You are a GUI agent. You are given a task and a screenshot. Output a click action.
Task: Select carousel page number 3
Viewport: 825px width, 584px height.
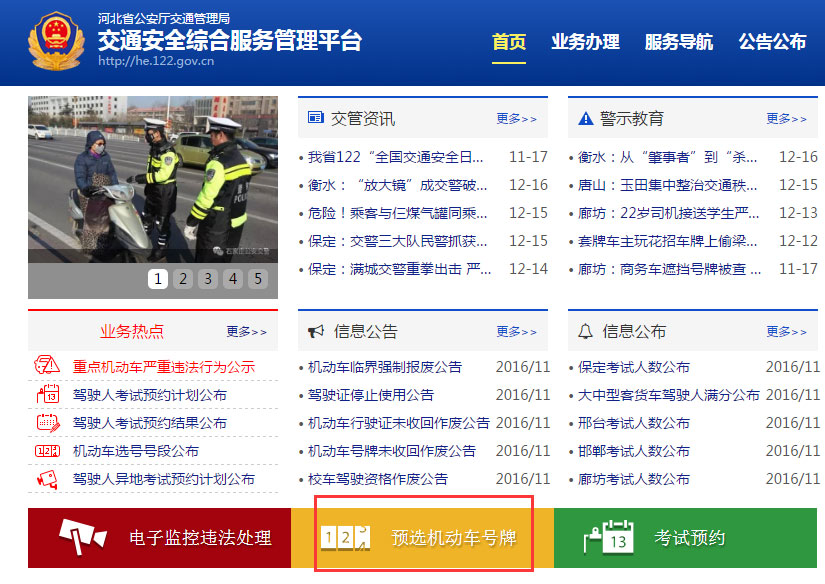pyautogui.click(x=207, y=278)
